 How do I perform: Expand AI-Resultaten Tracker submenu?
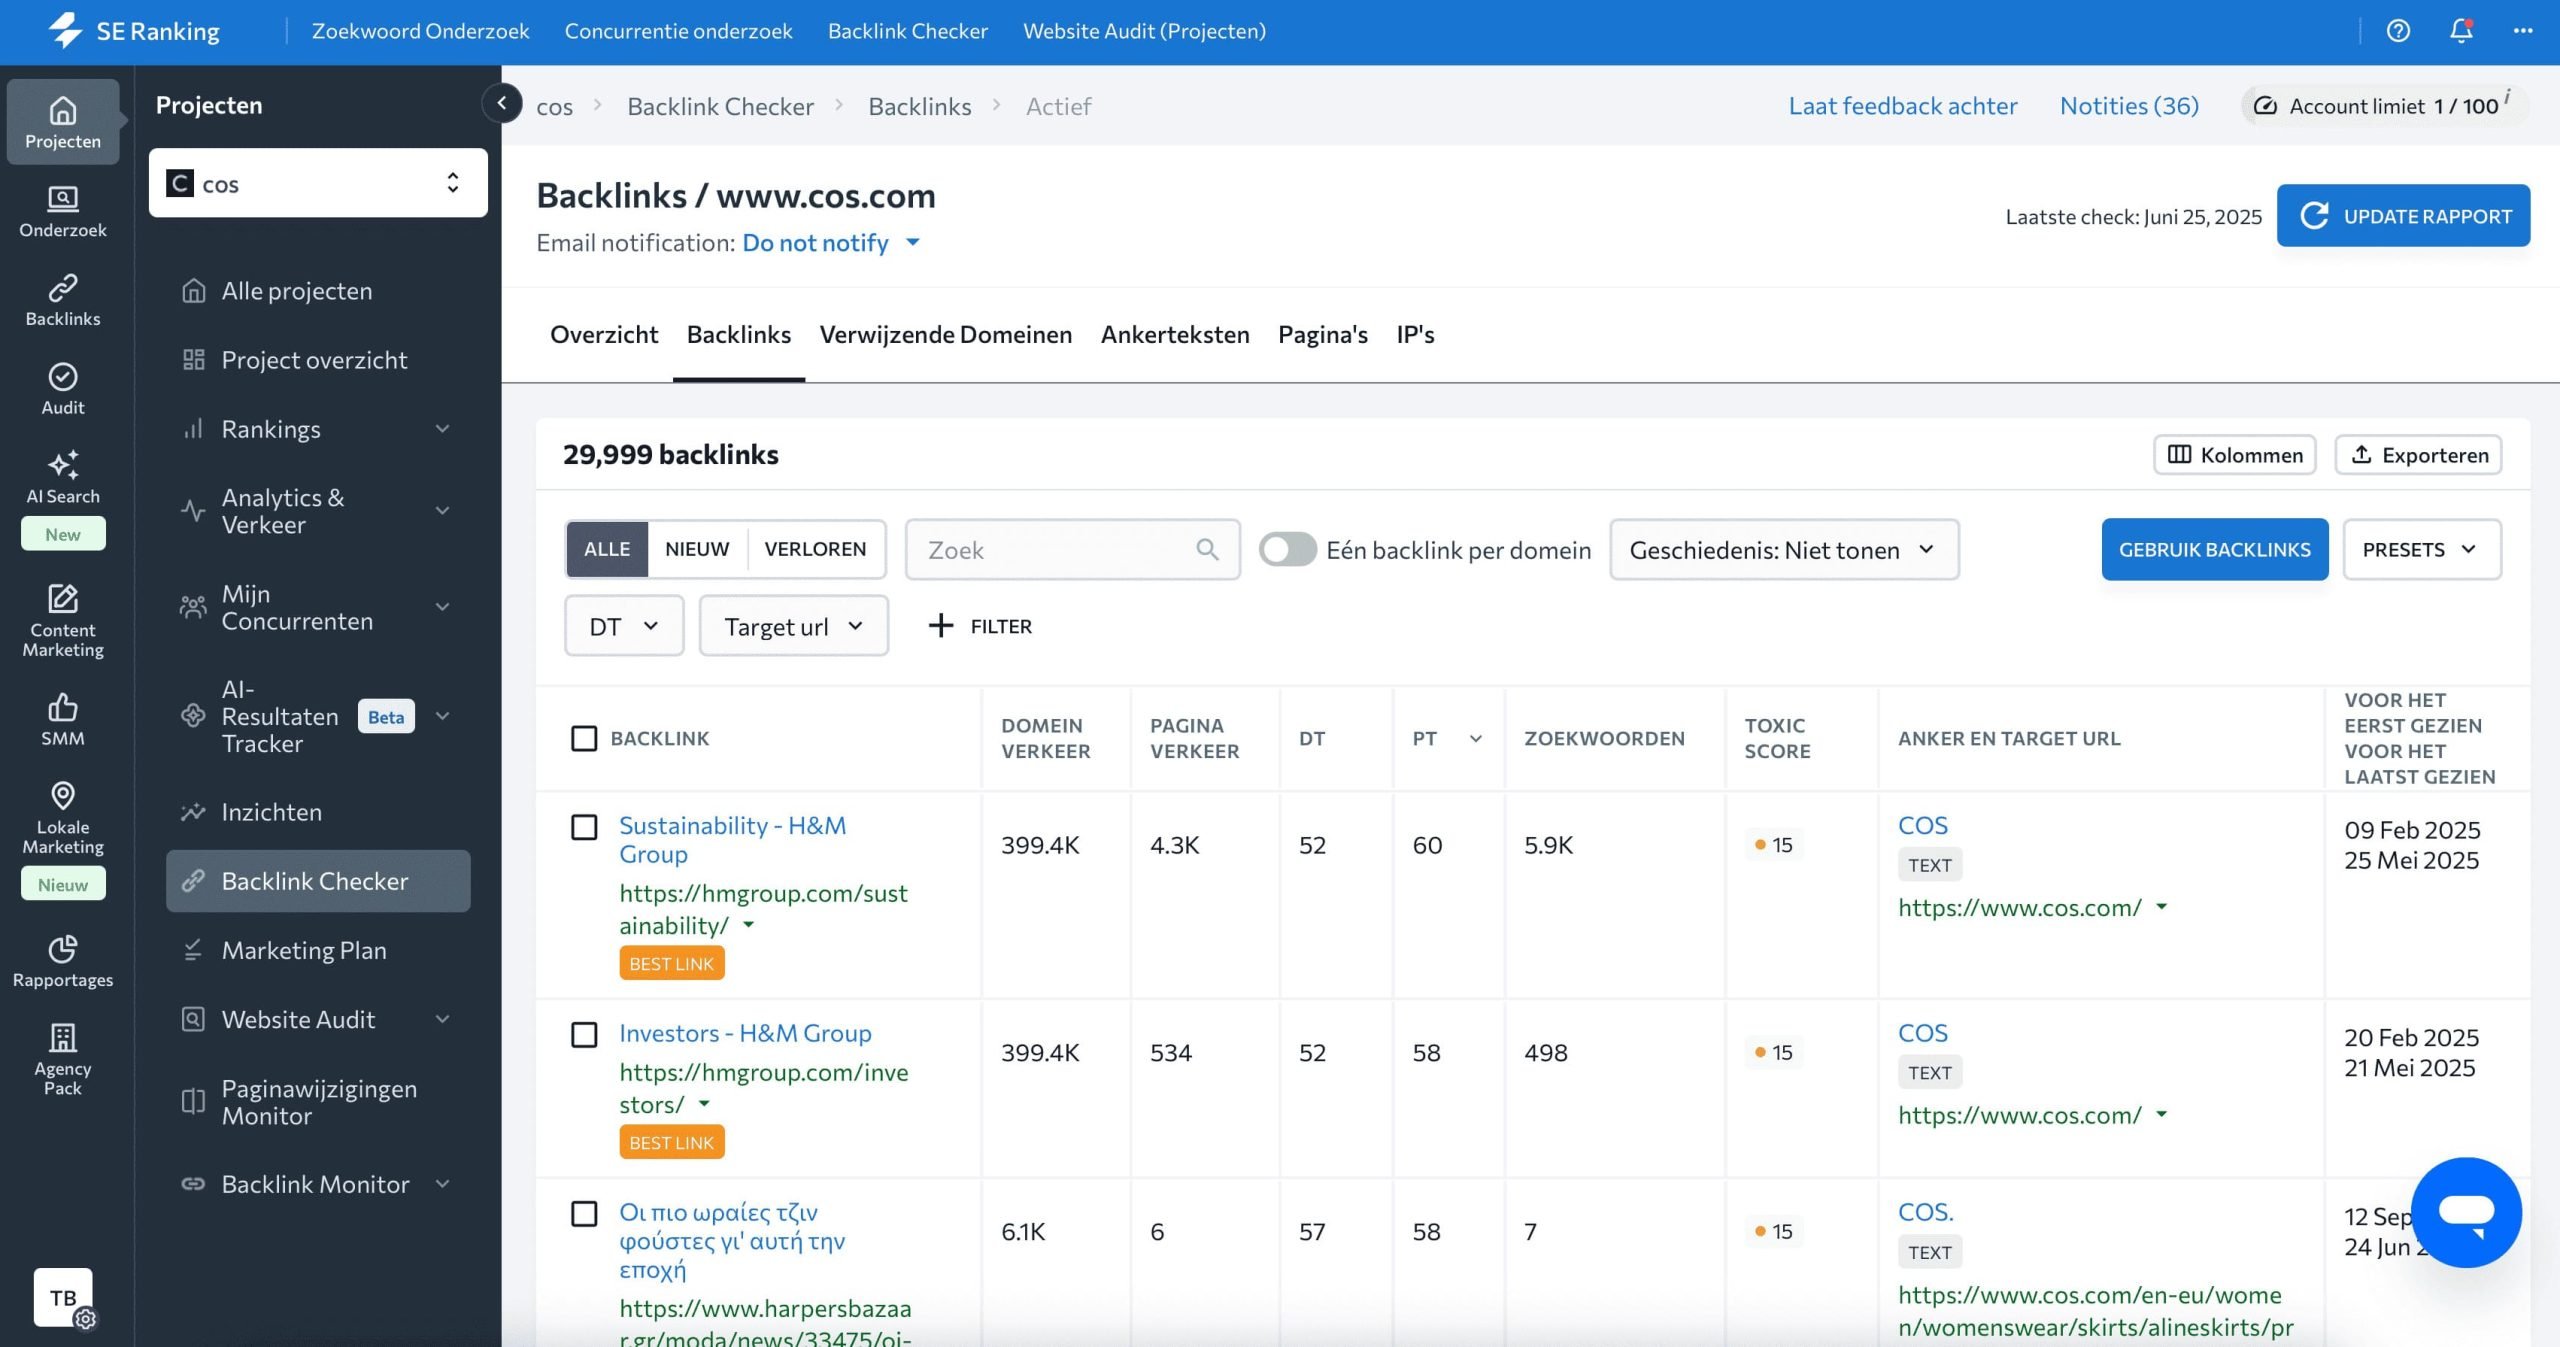point(442,716)
